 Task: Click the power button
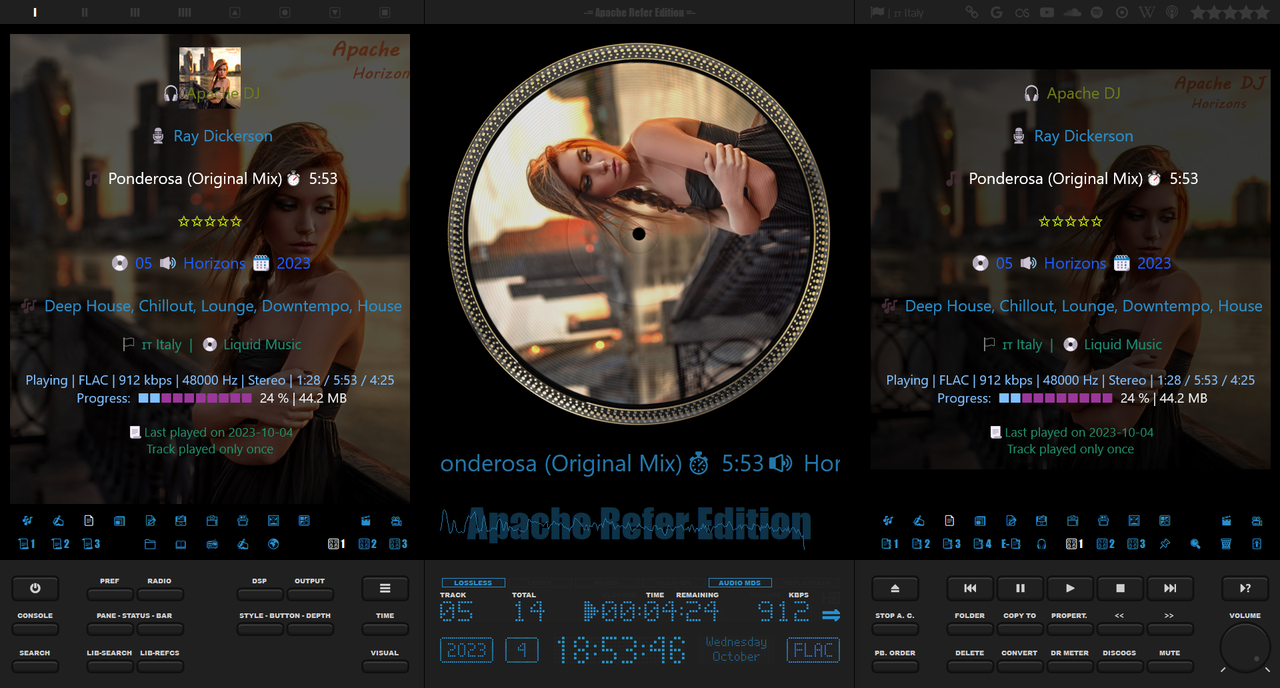(x=35, y=589)
